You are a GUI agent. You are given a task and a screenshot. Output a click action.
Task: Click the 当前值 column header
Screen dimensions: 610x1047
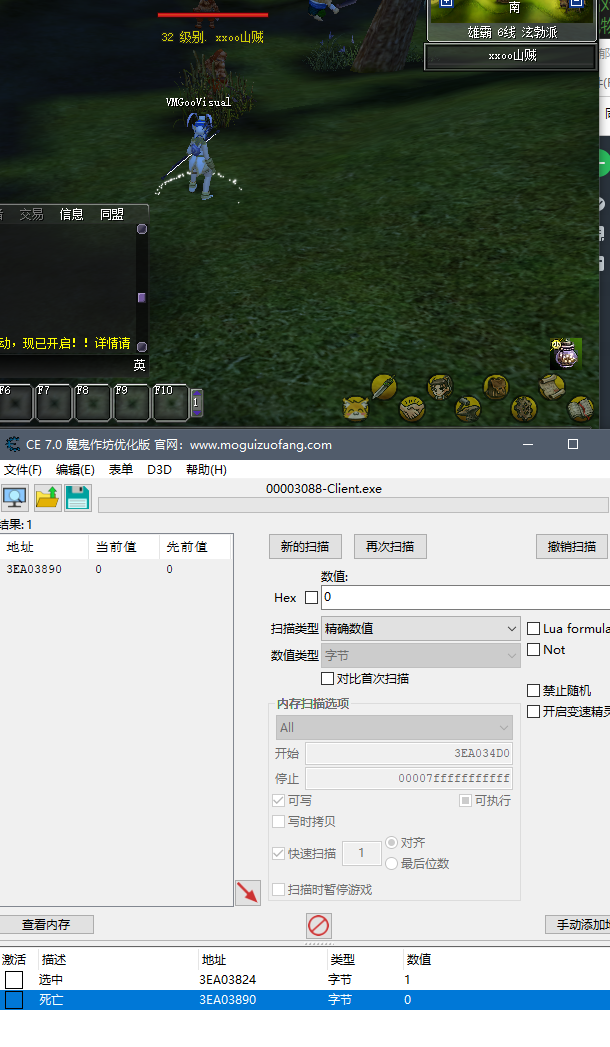[123, 547]
